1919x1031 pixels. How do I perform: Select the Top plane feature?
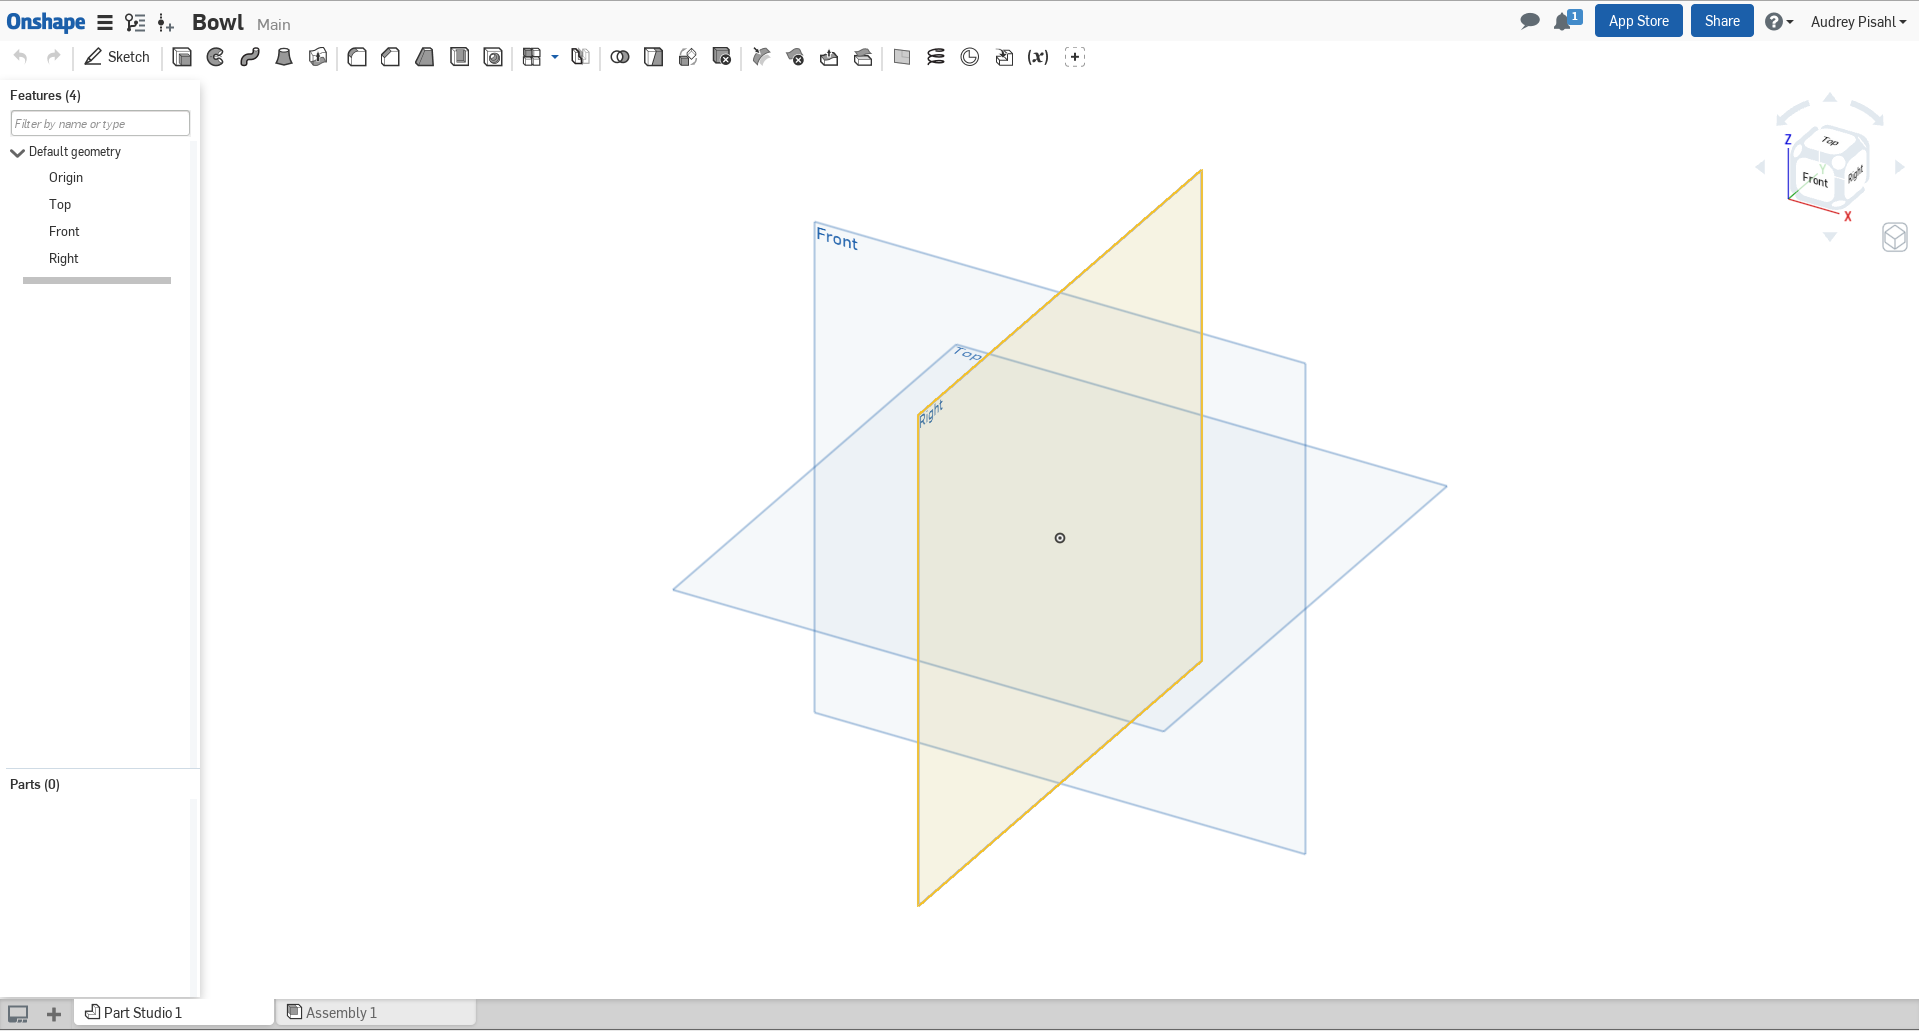(x=60, y=204)
